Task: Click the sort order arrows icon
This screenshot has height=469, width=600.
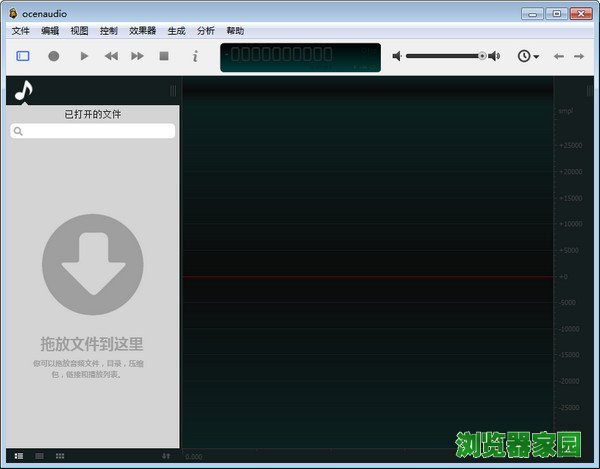Action: [x=166, y=456]
